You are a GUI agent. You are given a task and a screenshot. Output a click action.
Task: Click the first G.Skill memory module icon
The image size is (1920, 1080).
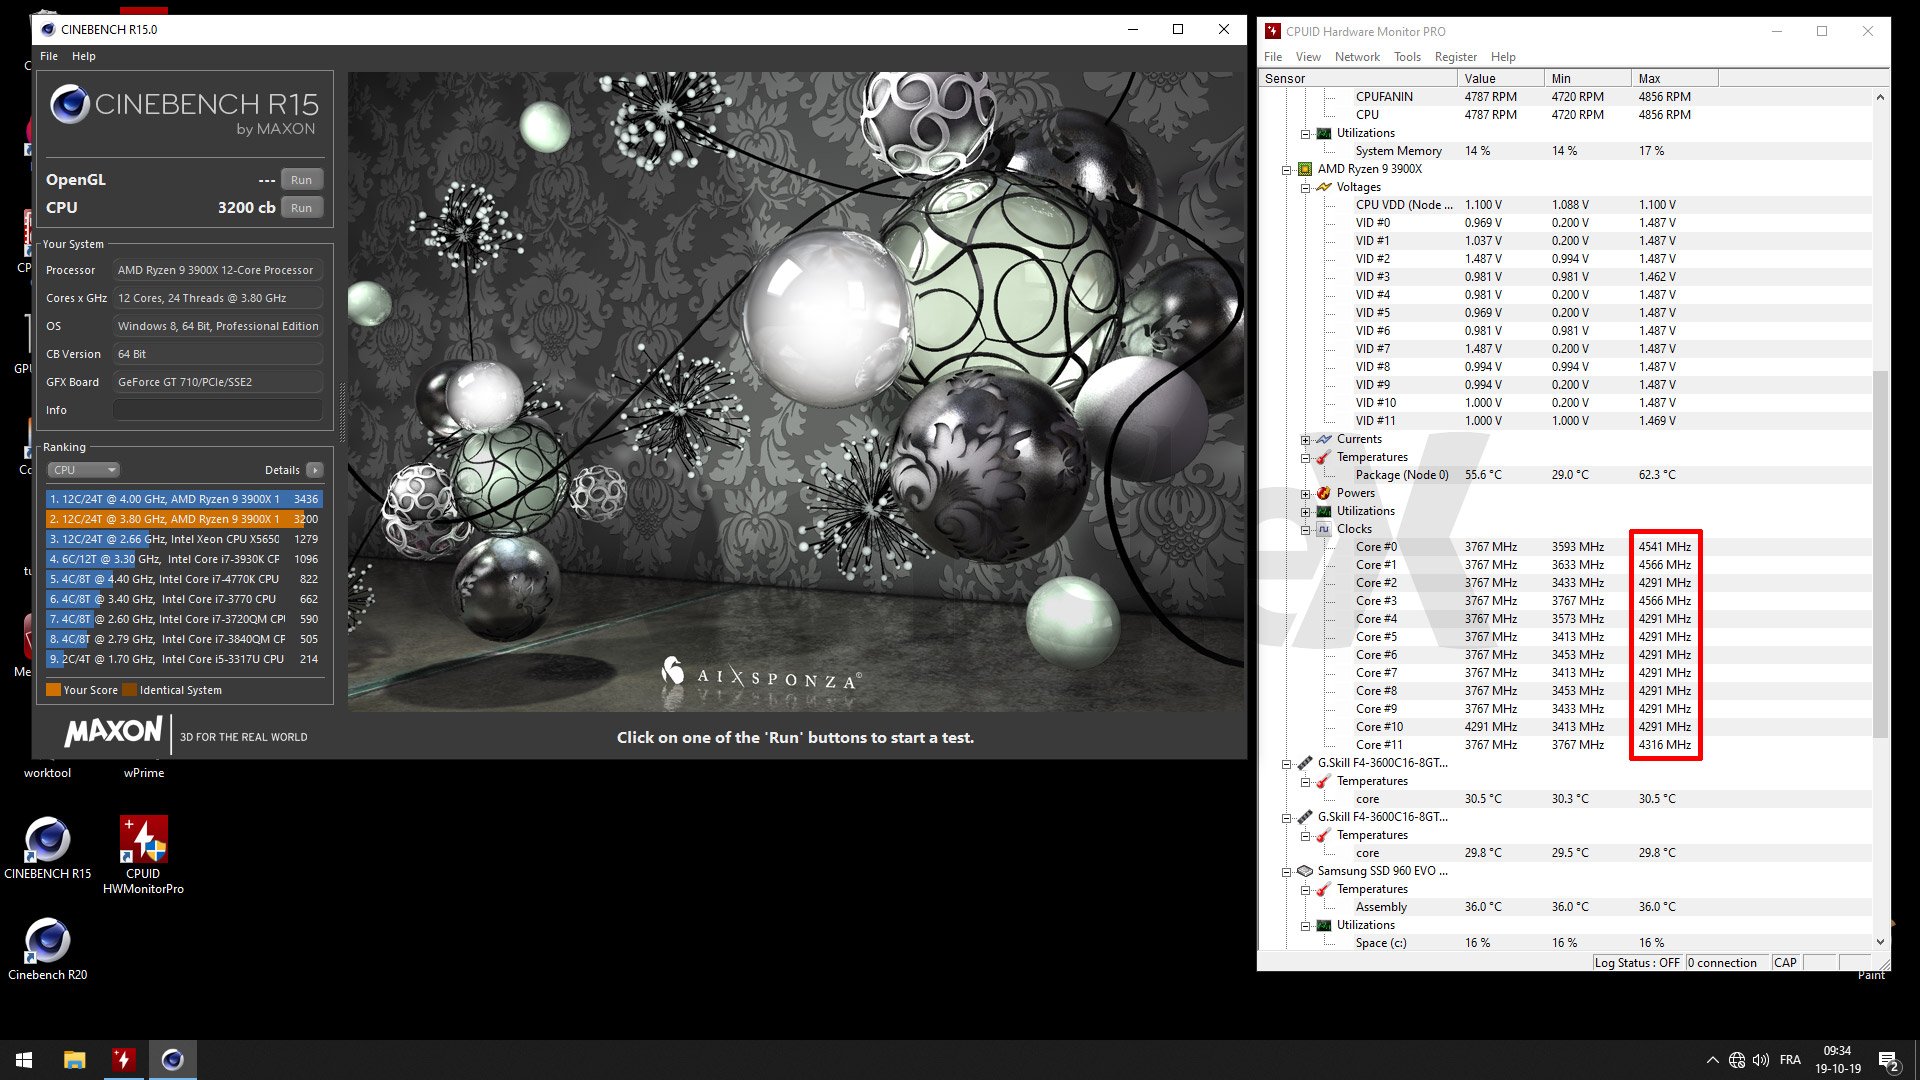point(1305,763)
